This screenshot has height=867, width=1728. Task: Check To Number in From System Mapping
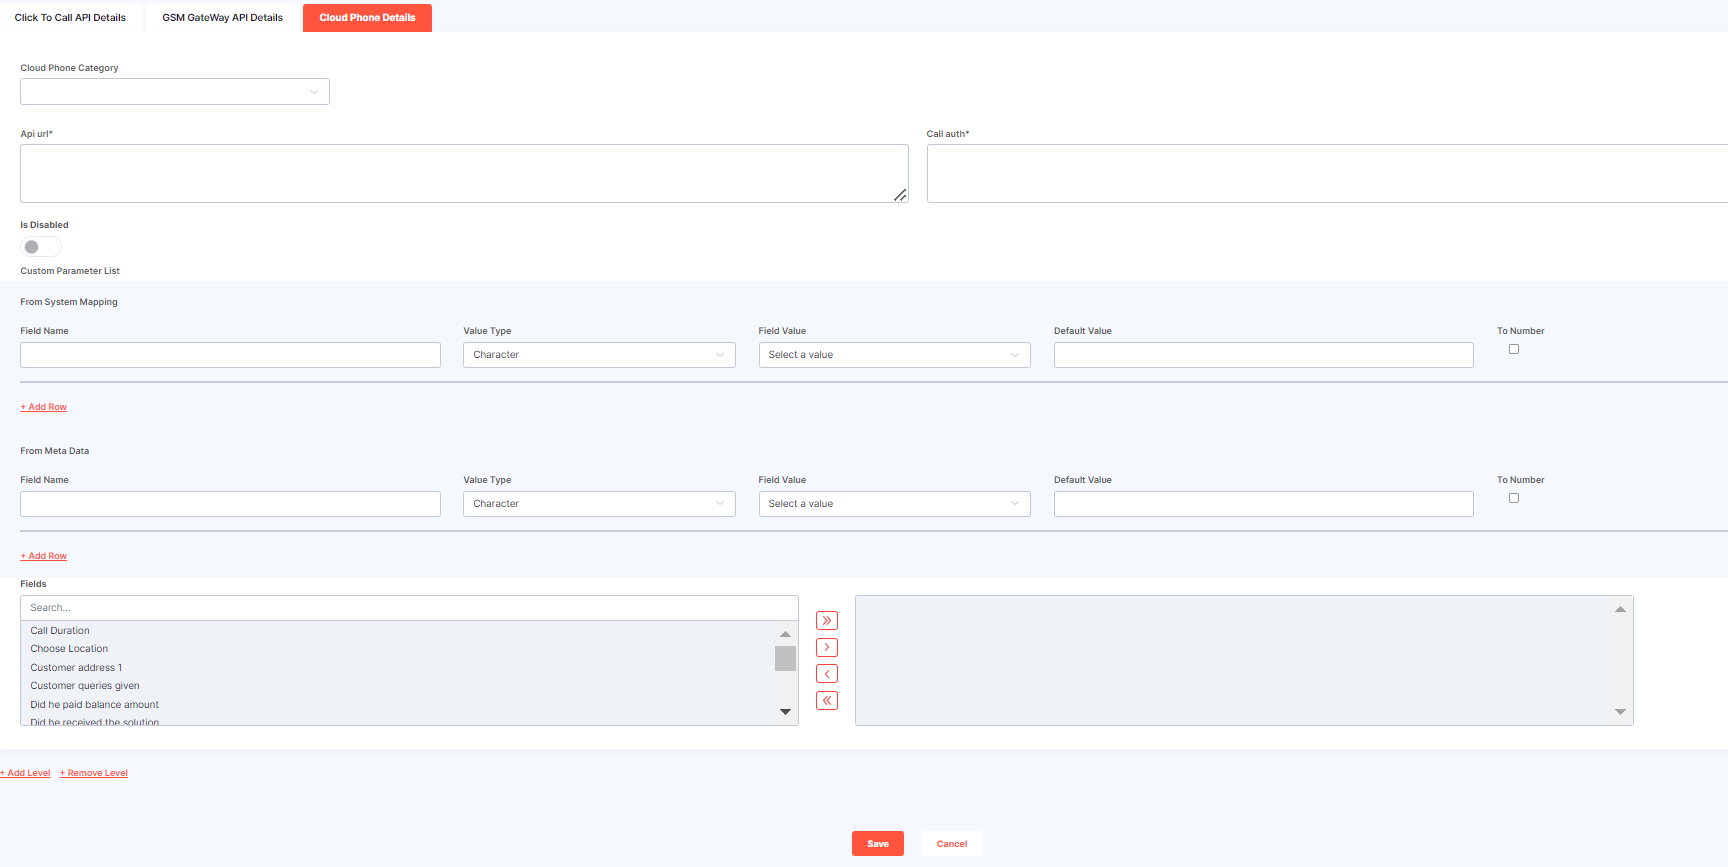pyautogui.click(x=1514, y=349)
